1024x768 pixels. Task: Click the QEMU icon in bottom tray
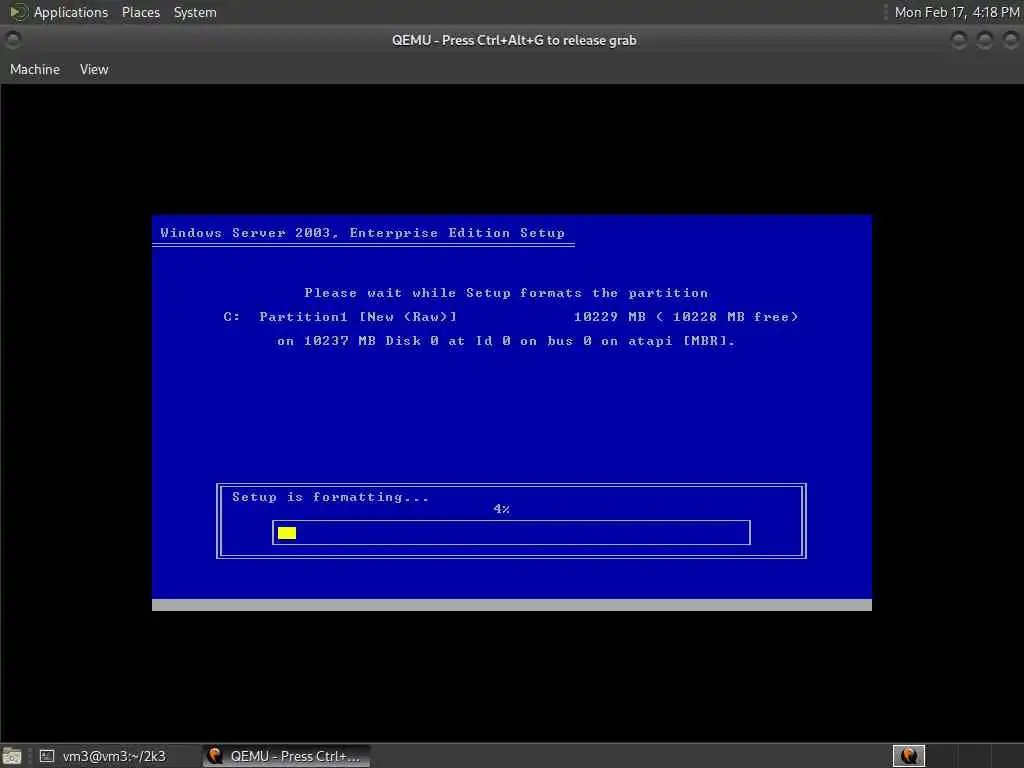tap(908, 756)
